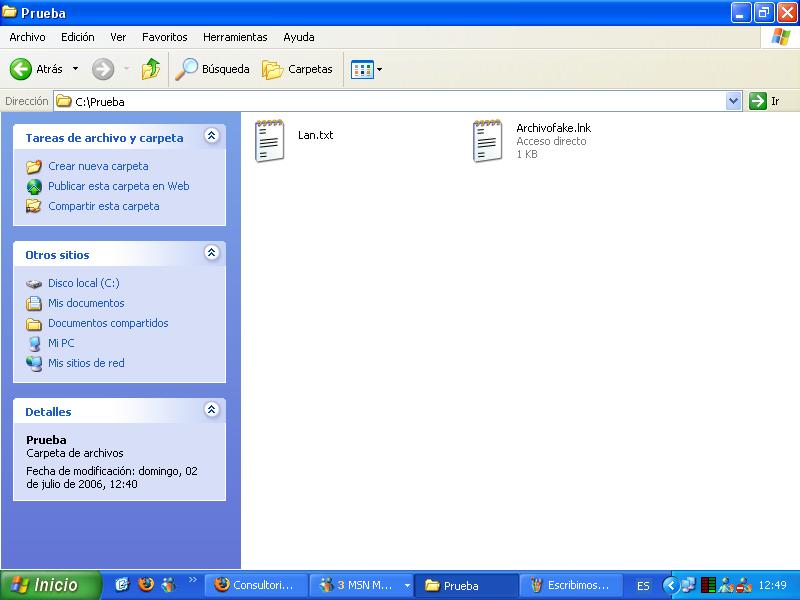
Task: Click the Inicio start button
Action: (51, 585)
